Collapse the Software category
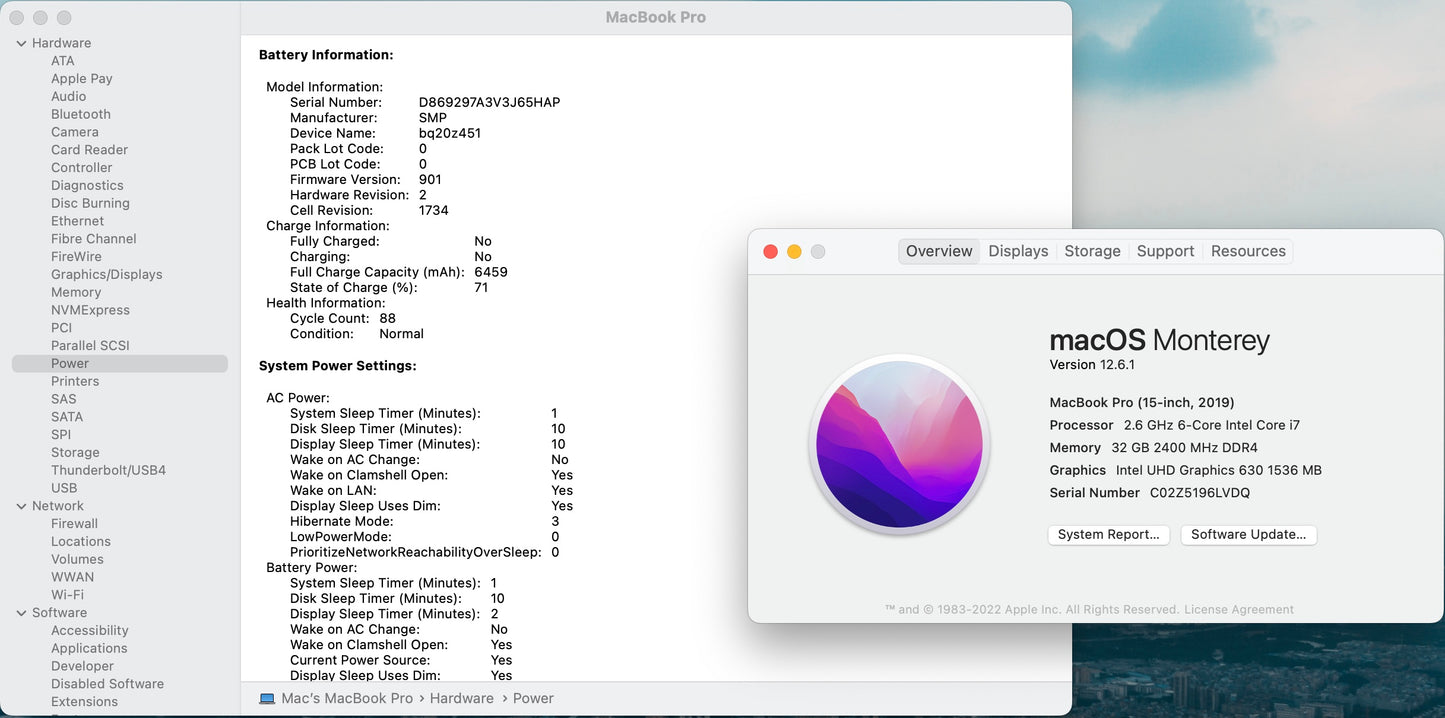Image resolution: width=1445 pixels, height=718 pixels. point(21,612)
